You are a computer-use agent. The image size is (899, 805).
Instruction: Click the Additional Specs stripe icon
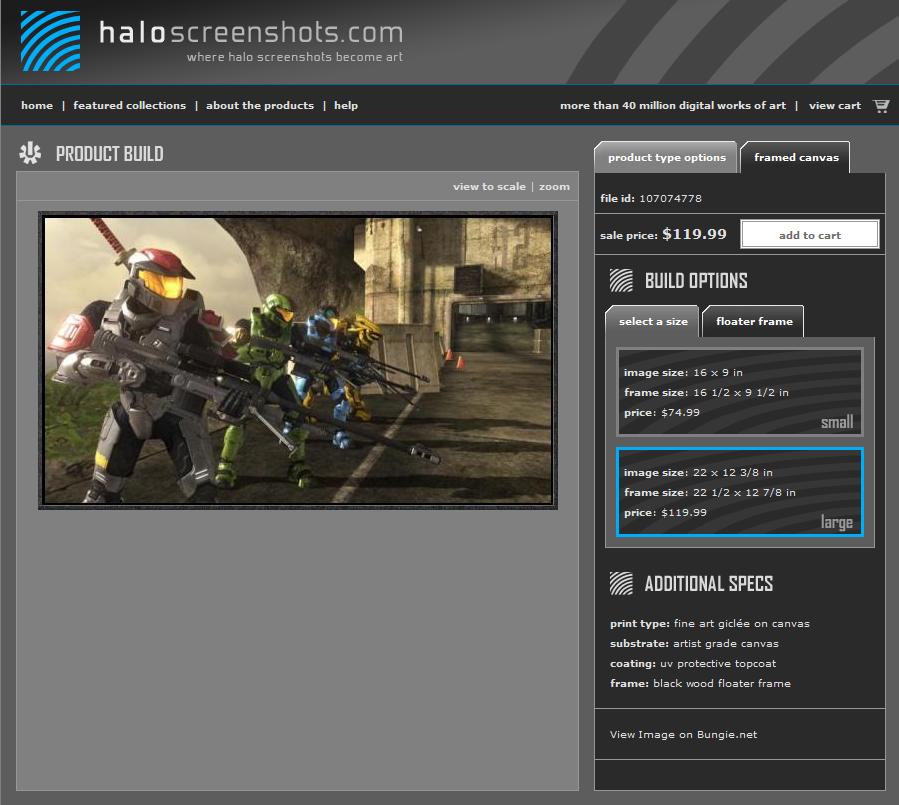click(621, 584)
